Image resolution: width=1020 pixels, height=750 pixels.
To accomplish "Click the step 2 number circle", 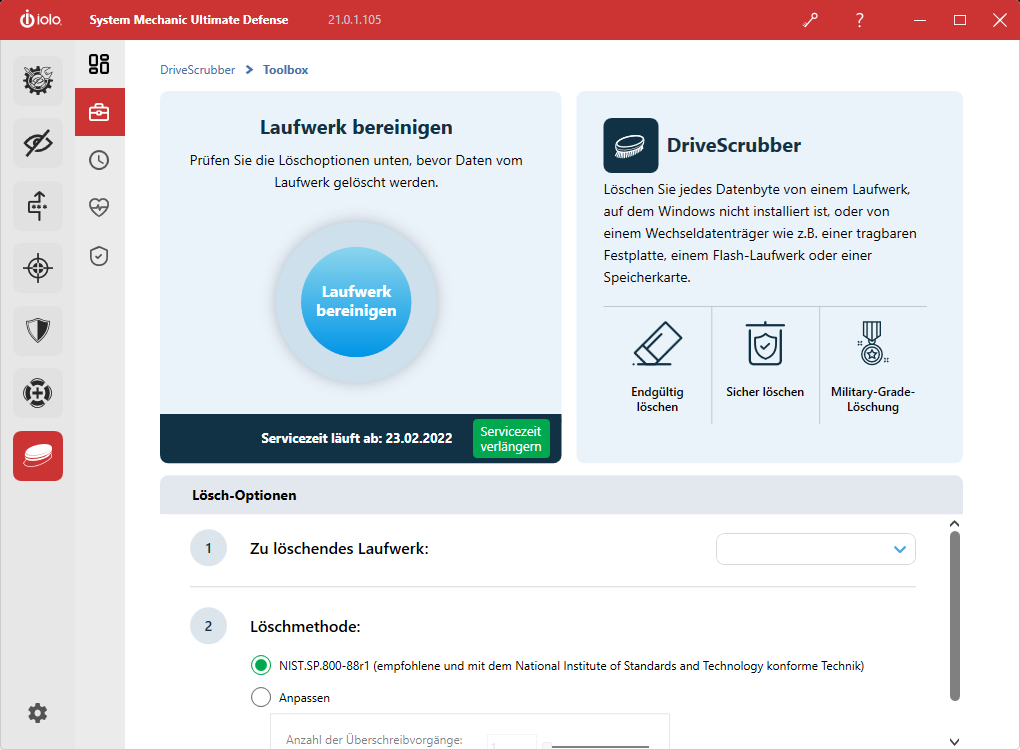I will coord(208,626).
